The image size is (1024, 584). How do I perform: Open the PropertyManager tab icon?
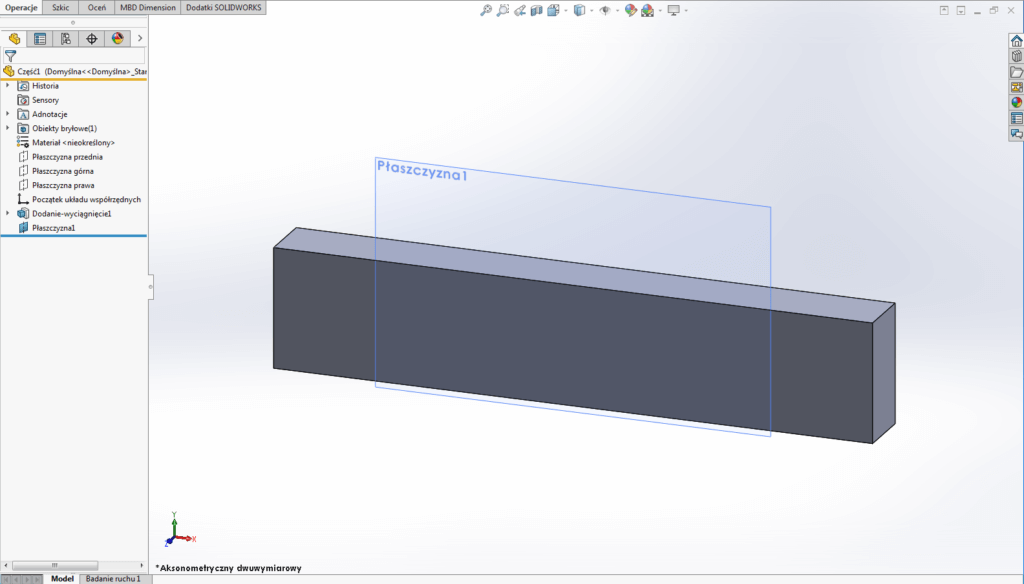pos(40,38)
